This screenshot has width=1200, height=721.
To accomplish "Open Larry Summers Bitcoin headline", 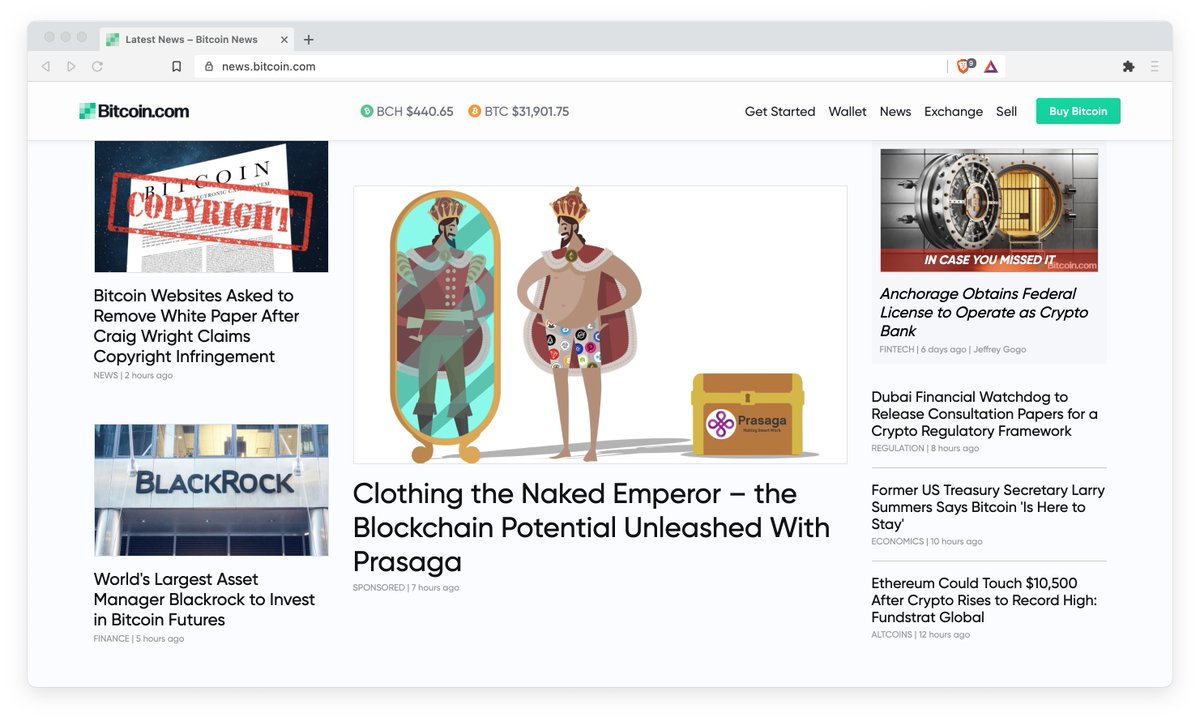I will click(x=988, y=507).
